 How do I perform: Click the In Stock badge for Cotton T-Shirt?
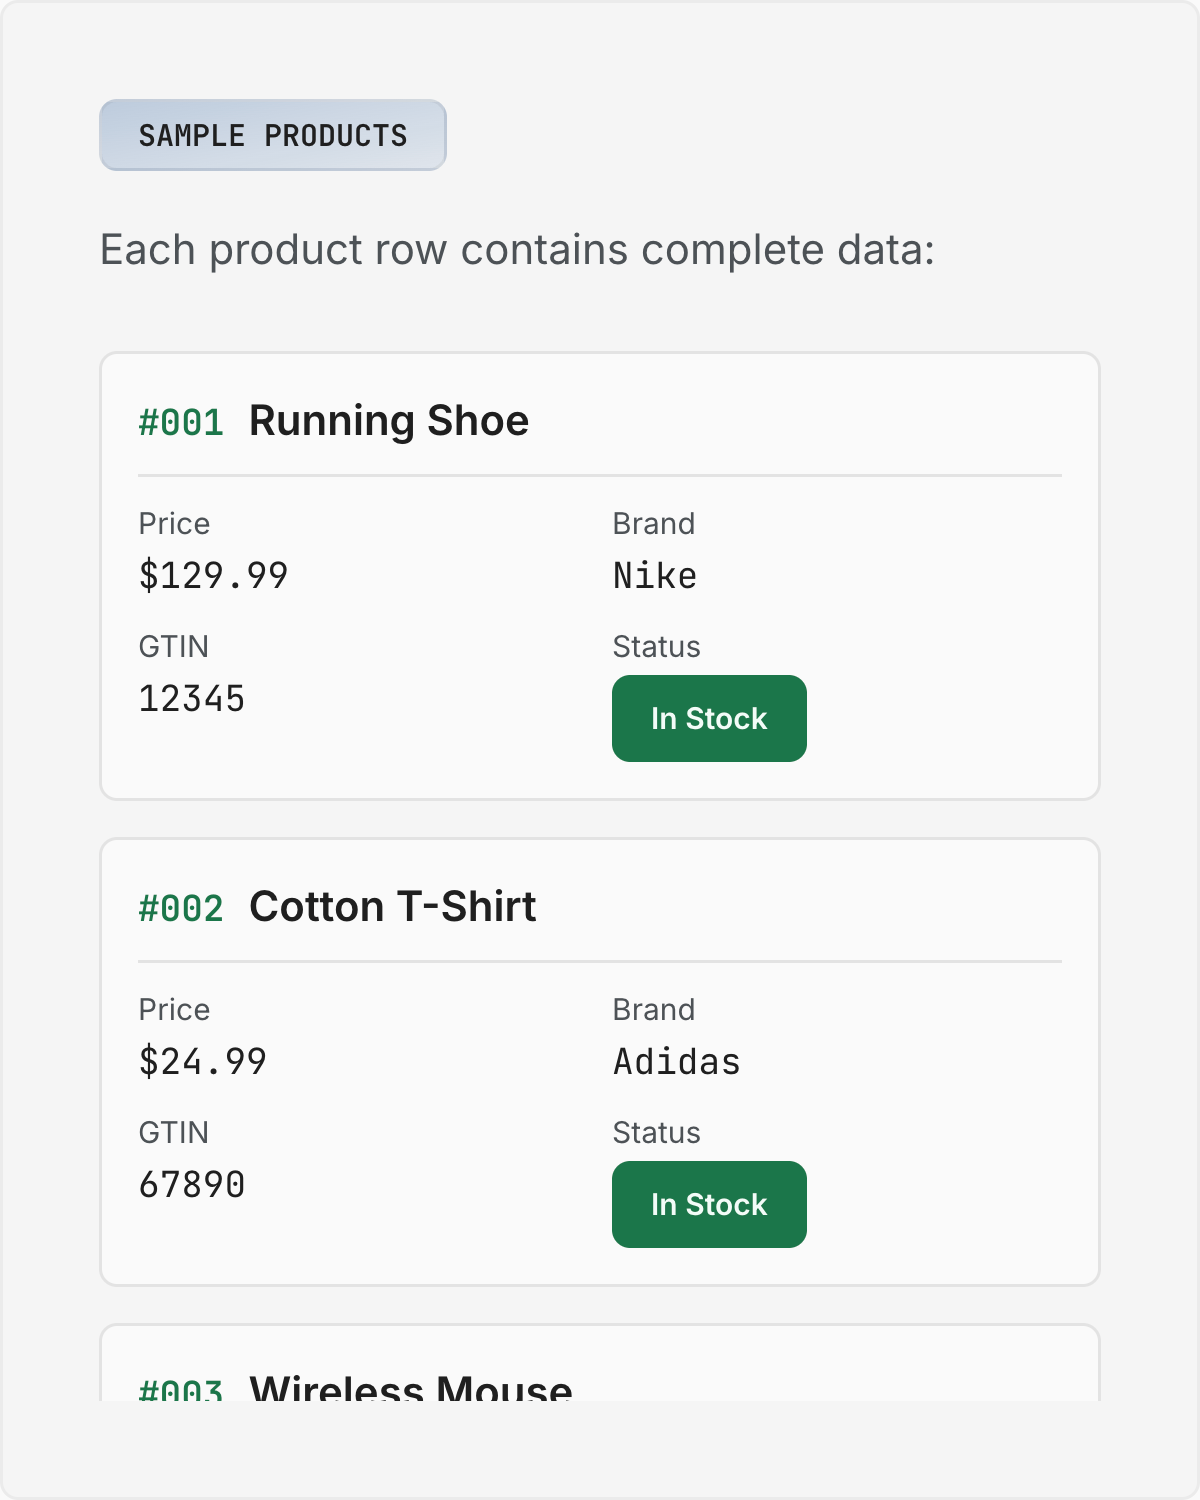(709, 1204)
